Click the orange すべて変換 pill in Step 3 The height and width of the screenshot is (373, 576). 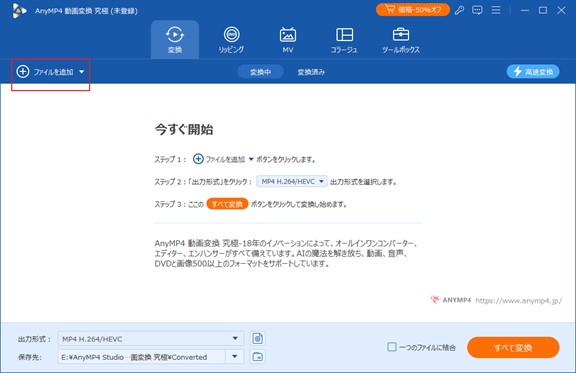[227, 204]
